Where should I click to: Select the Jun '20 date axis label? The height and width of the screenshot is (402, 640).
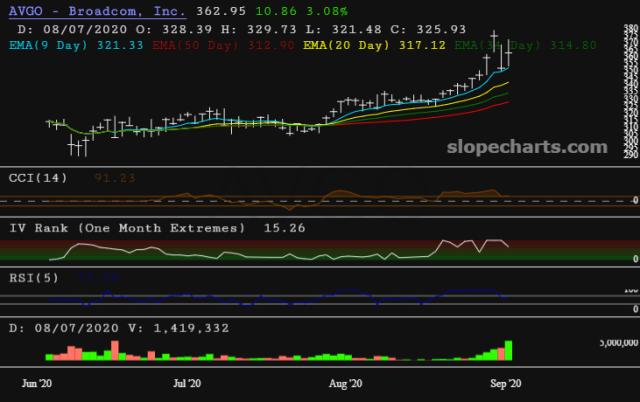click(36, 383)
